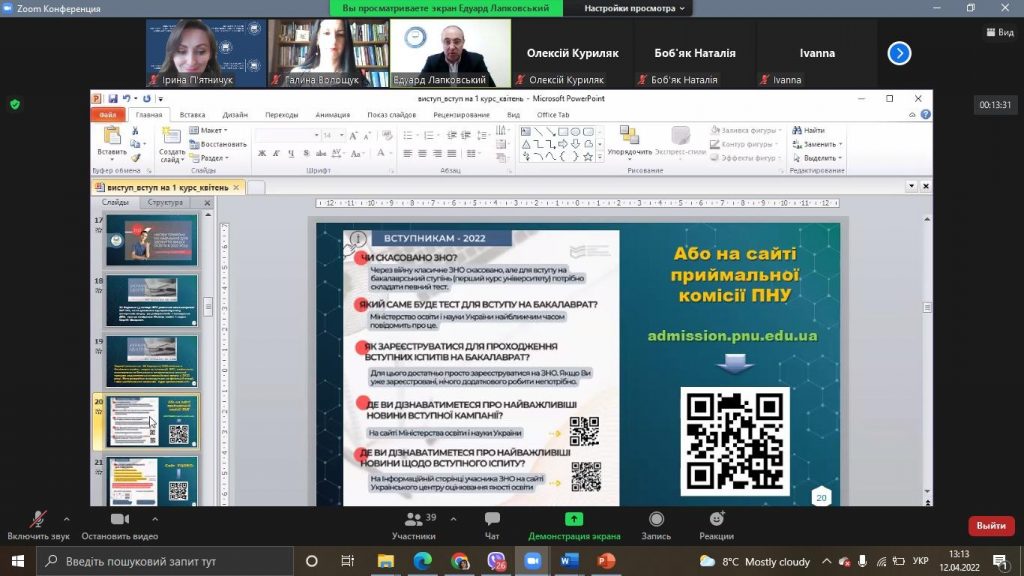Open Настройки просмотра dropdown
This screenshot has height=576, width=1024.
tap(634, 8)
